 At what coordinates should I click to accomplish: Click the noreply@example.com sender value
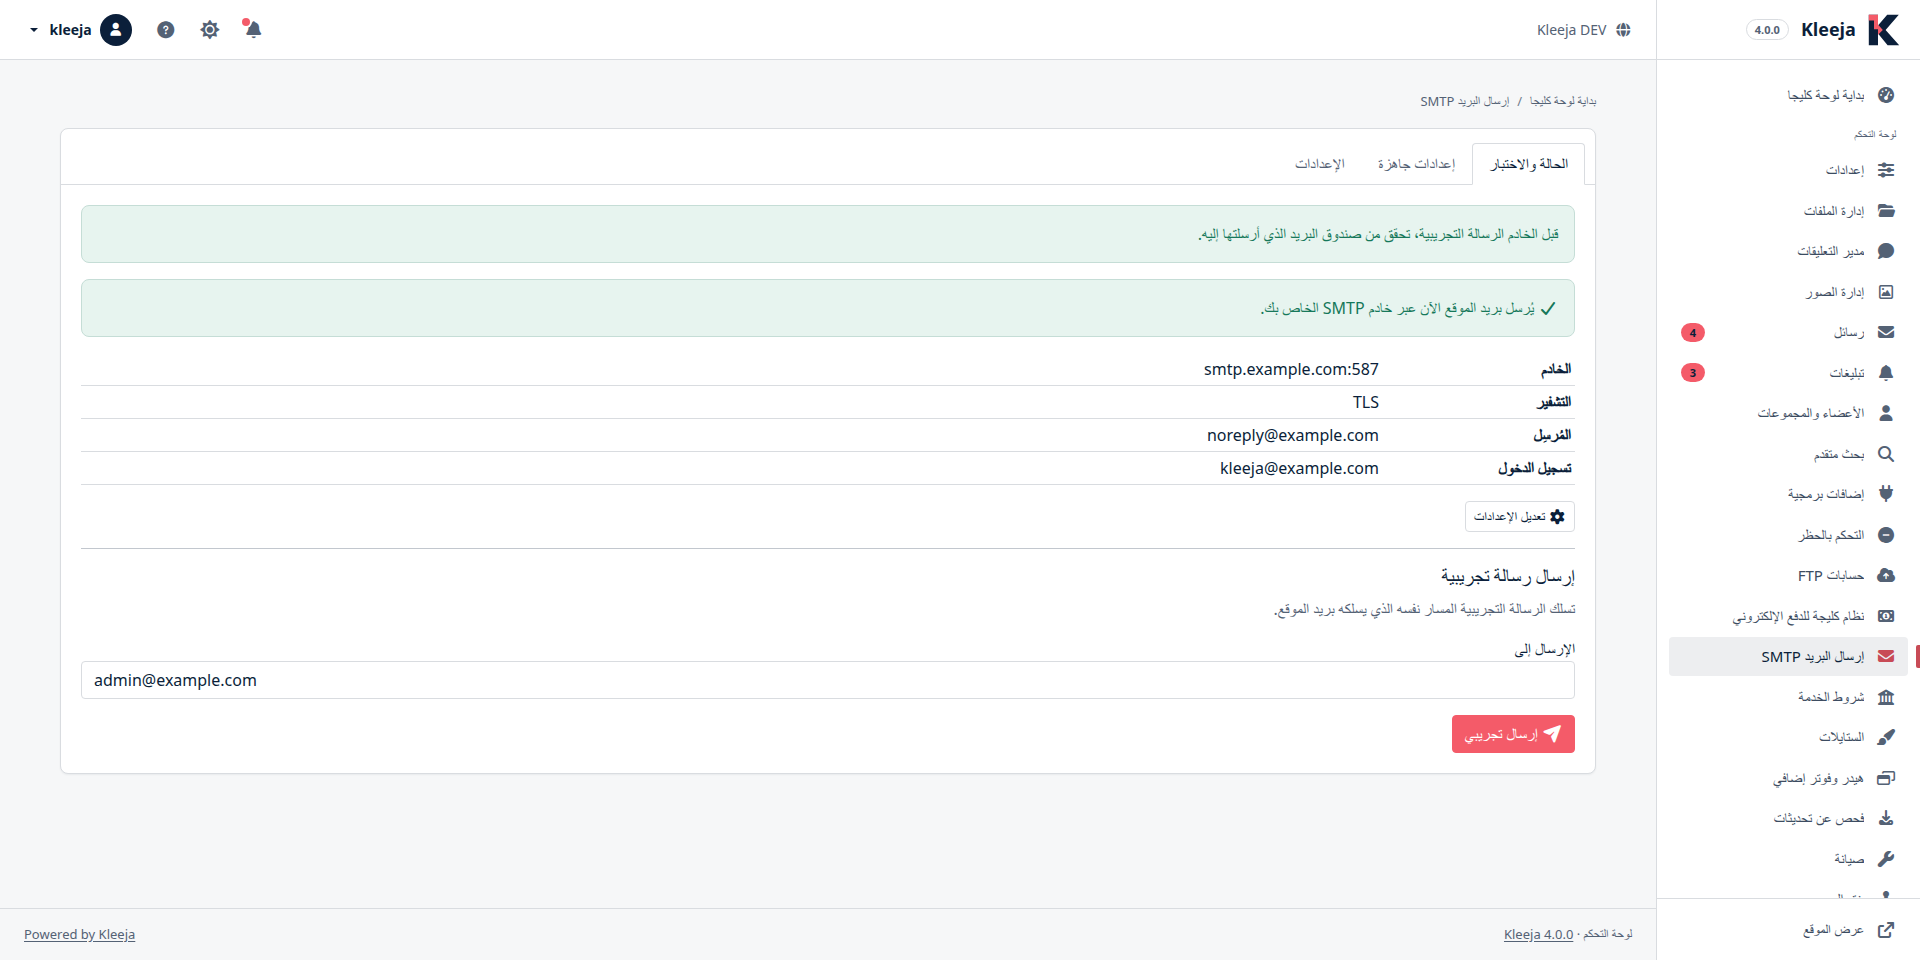point(1293,435)
